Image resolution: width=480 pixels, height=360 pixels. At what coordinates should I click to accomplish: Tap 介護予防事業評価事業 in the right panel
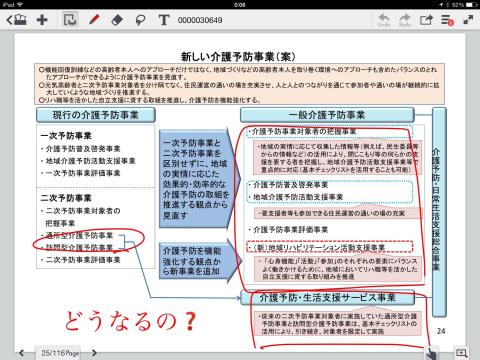click(290, 230)
